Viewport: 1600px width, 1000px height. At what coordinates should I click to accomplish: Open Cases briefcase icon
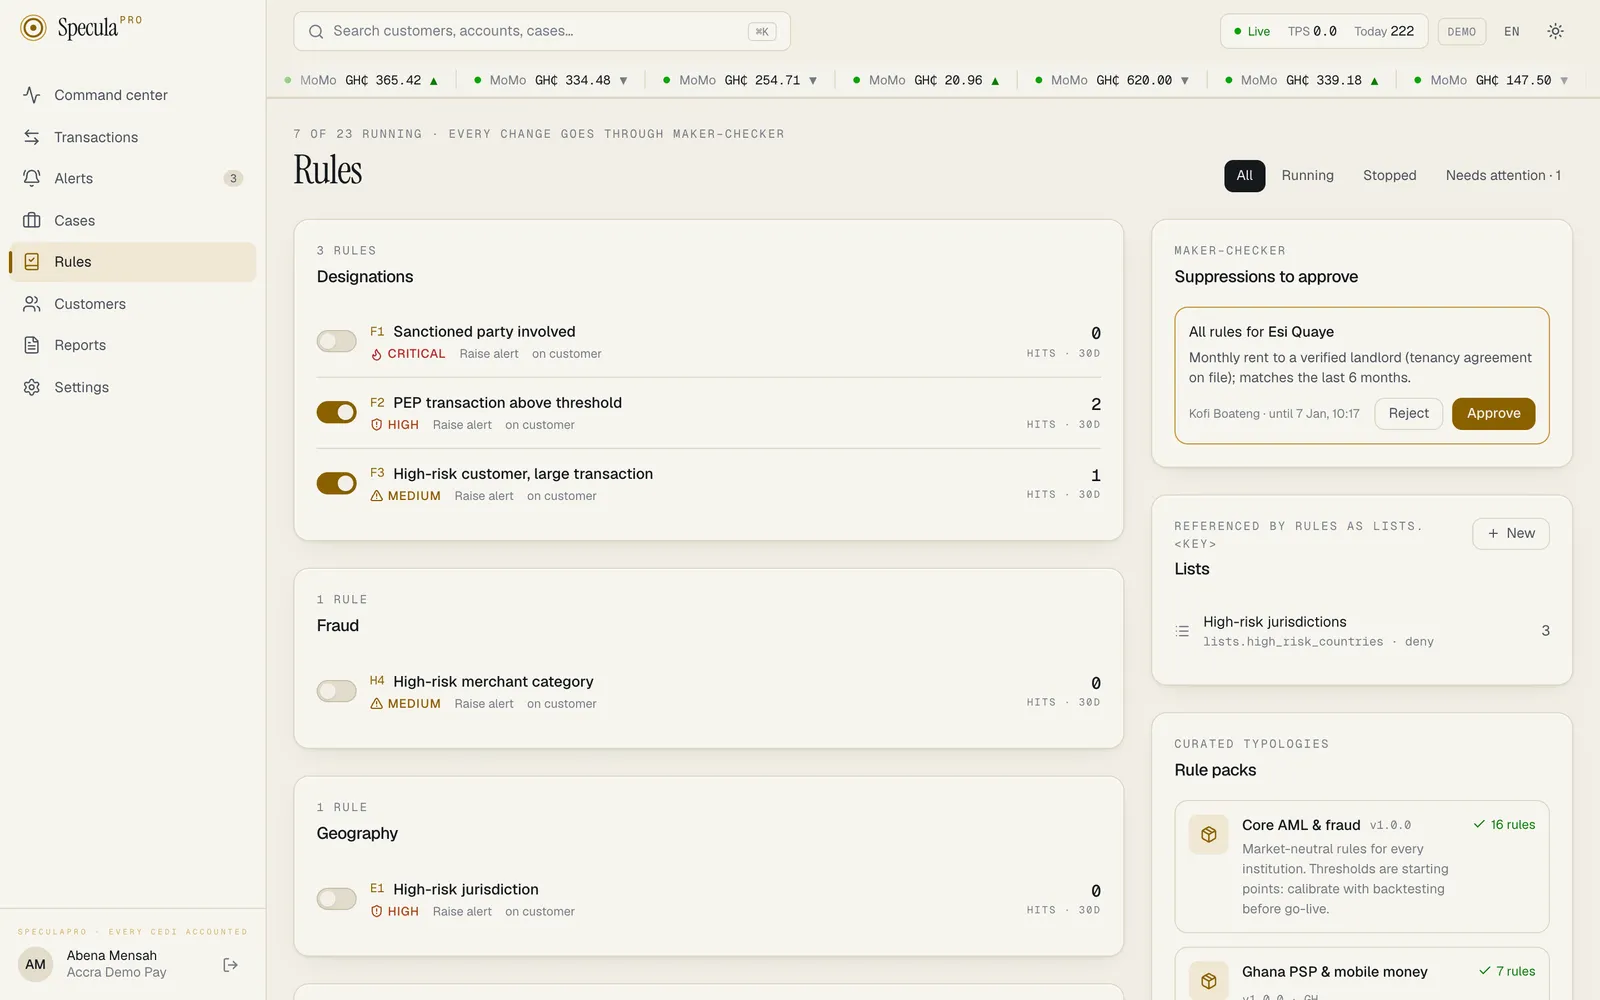pos(32,220)
